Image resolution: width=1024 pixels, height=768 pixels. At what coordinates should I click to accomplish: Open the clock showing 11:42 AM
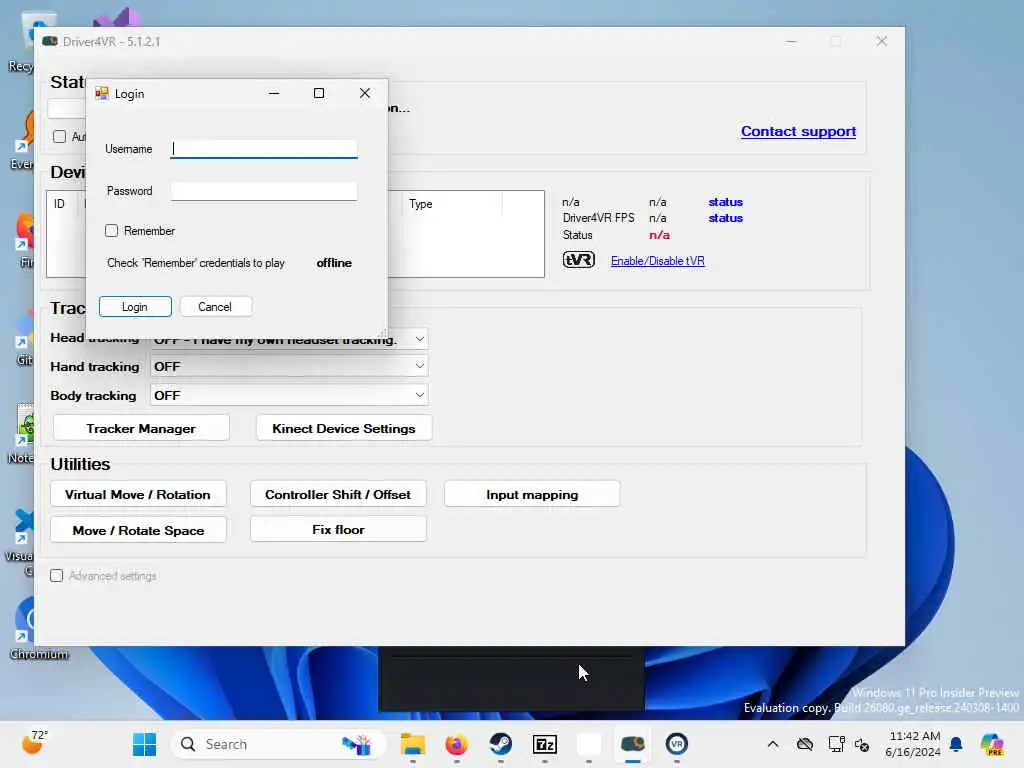(914, 744)
